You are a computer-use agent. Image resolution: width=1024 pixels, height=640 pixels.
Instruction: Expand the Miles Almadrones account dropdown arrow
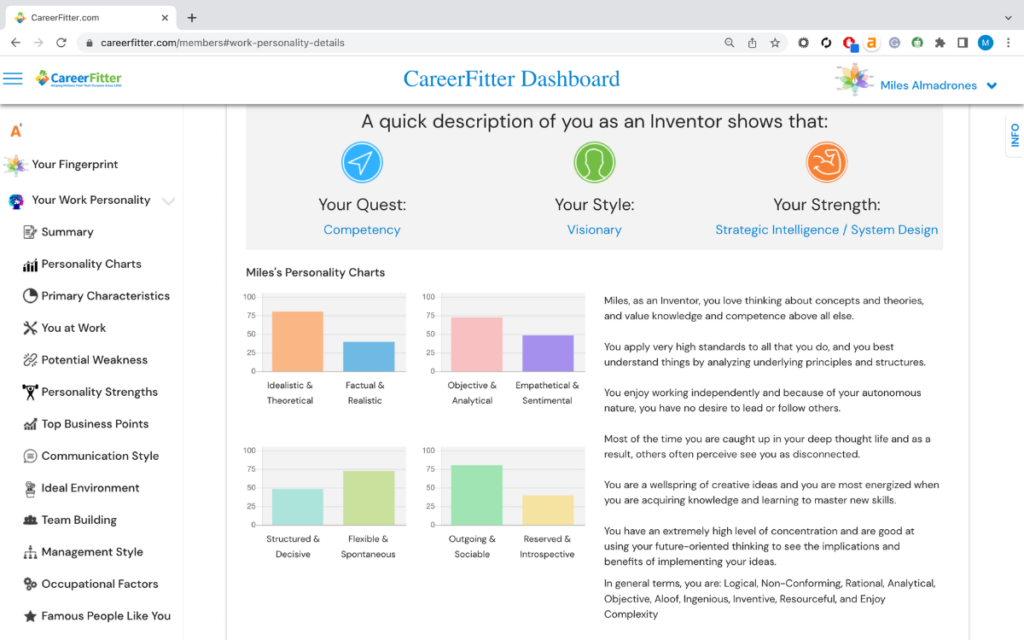click(992, 86)
